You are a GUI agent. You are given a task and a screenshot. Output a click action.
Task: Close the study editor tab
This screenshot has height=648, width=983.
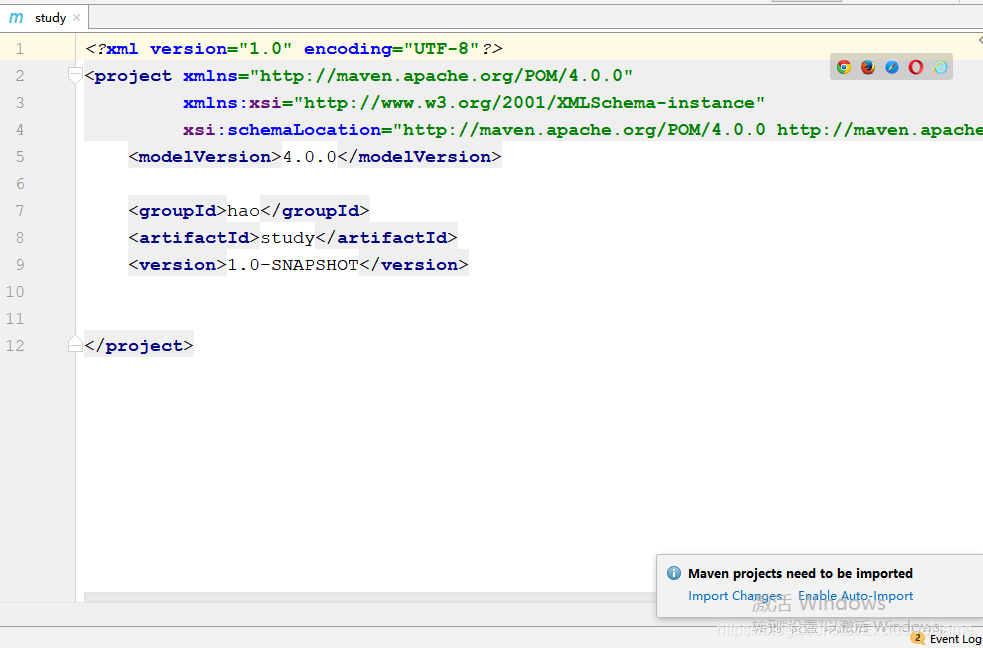pyautogui.click(x=76, y=18)
